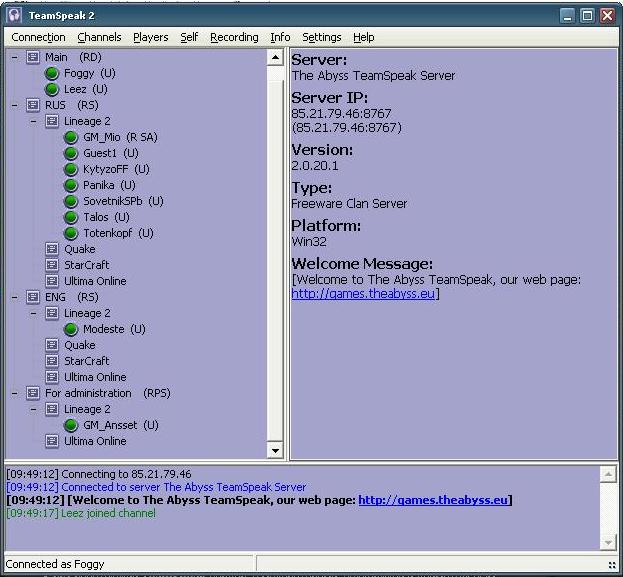Click the Quake channel icon under RUS
Image resolution: width=623 pixels, height=577 pixels.
(52, 249)
